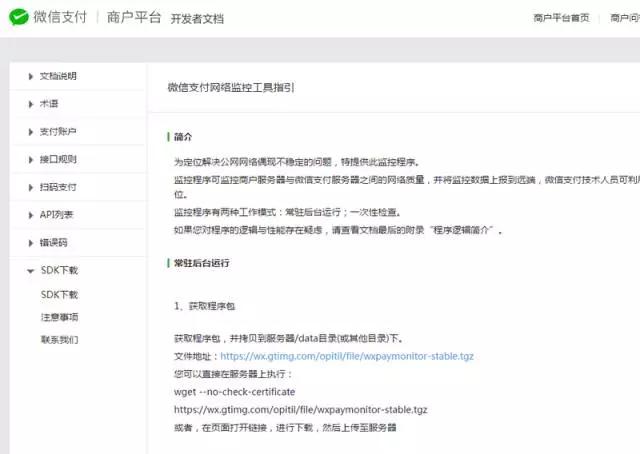Open wxpaymonitor-stable.tgz blue download link
Image resolution: width=640 pixels, height=454 pixels.
[347, 356]
